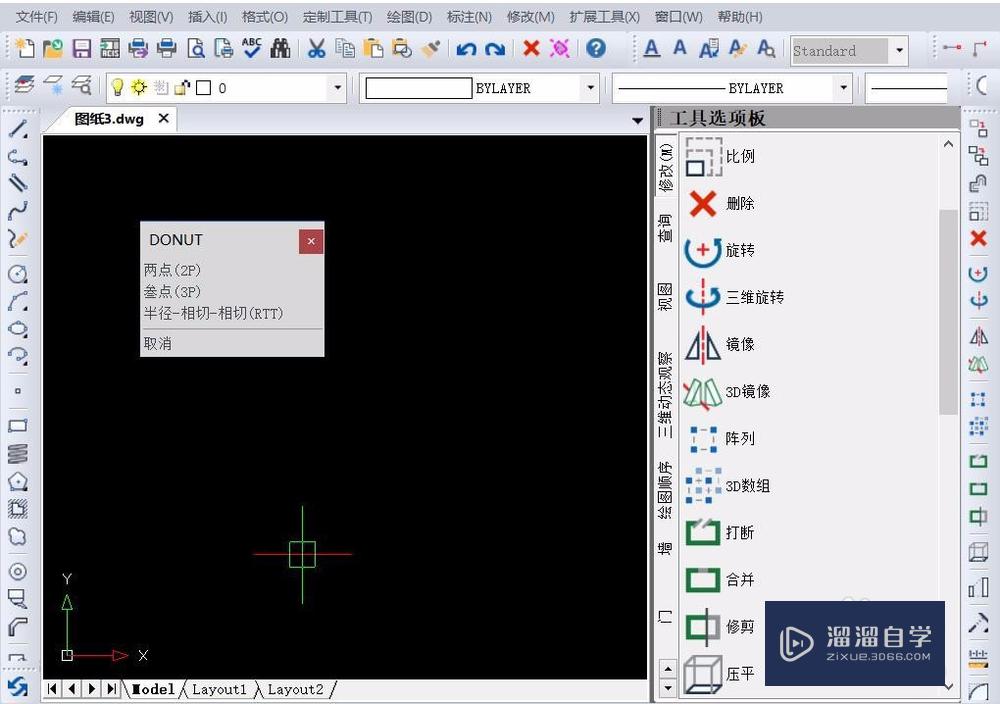
Task: Toggle layer freeze sun icon
Action: (139, 87)
